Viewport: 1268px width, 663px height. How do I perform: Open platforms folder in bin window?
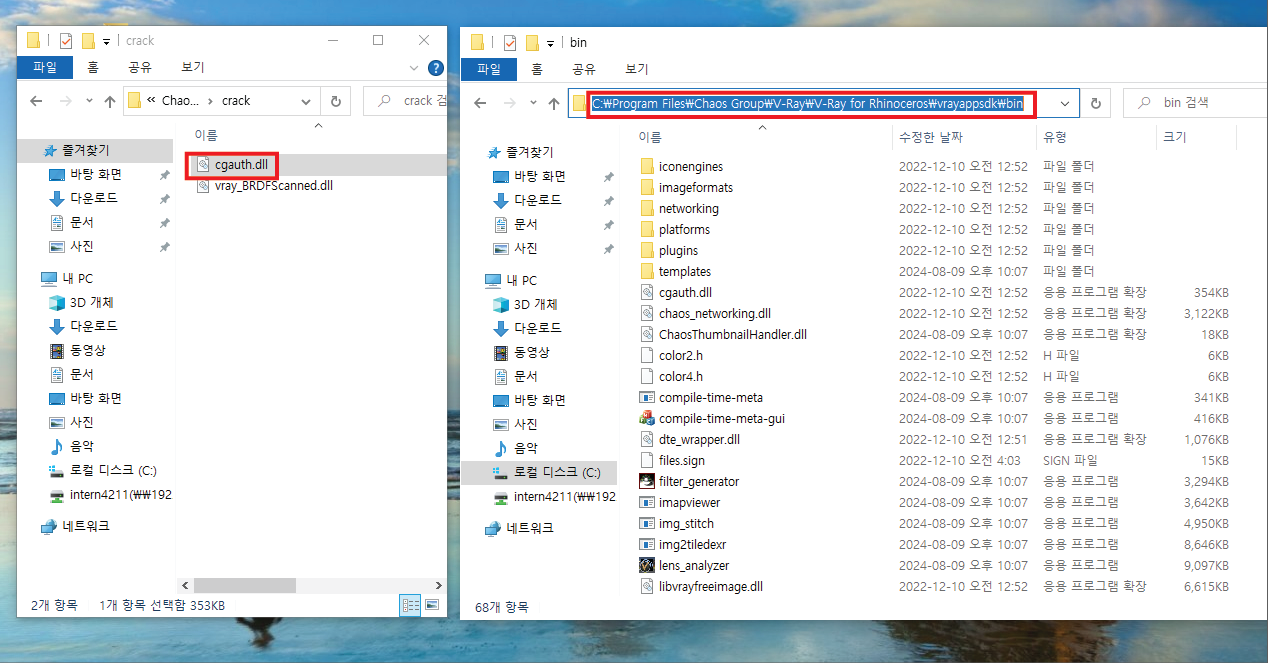coord(684,229)
